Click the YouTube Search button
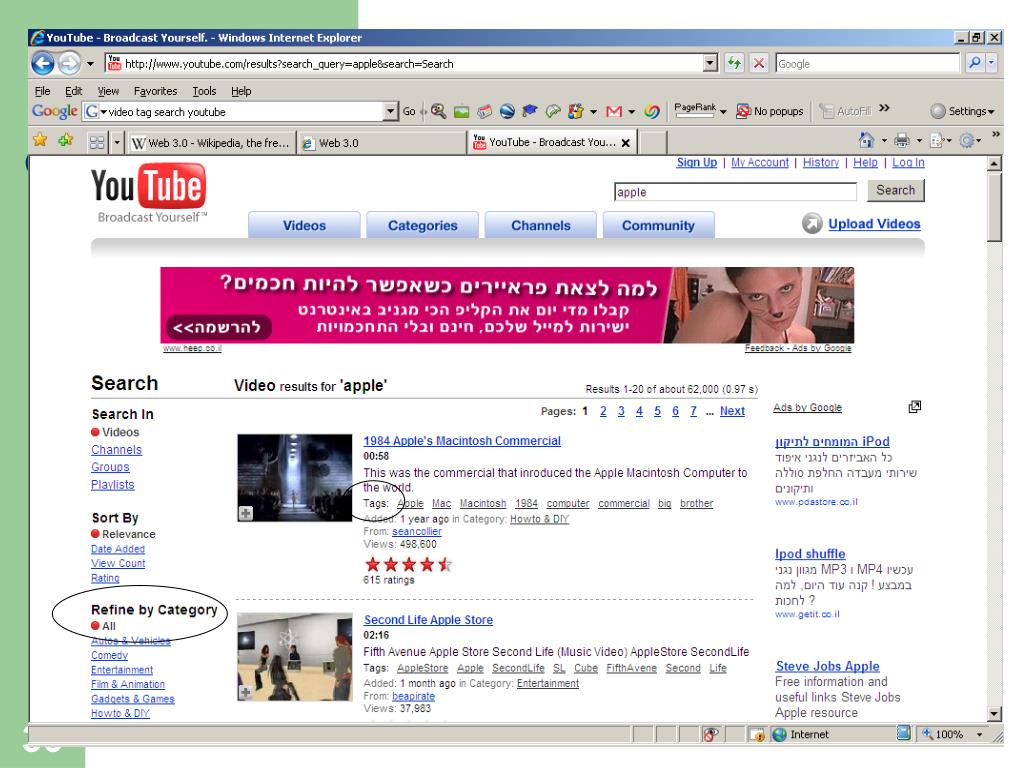Screen dimensions: 1024x768 tap(895, 190)
